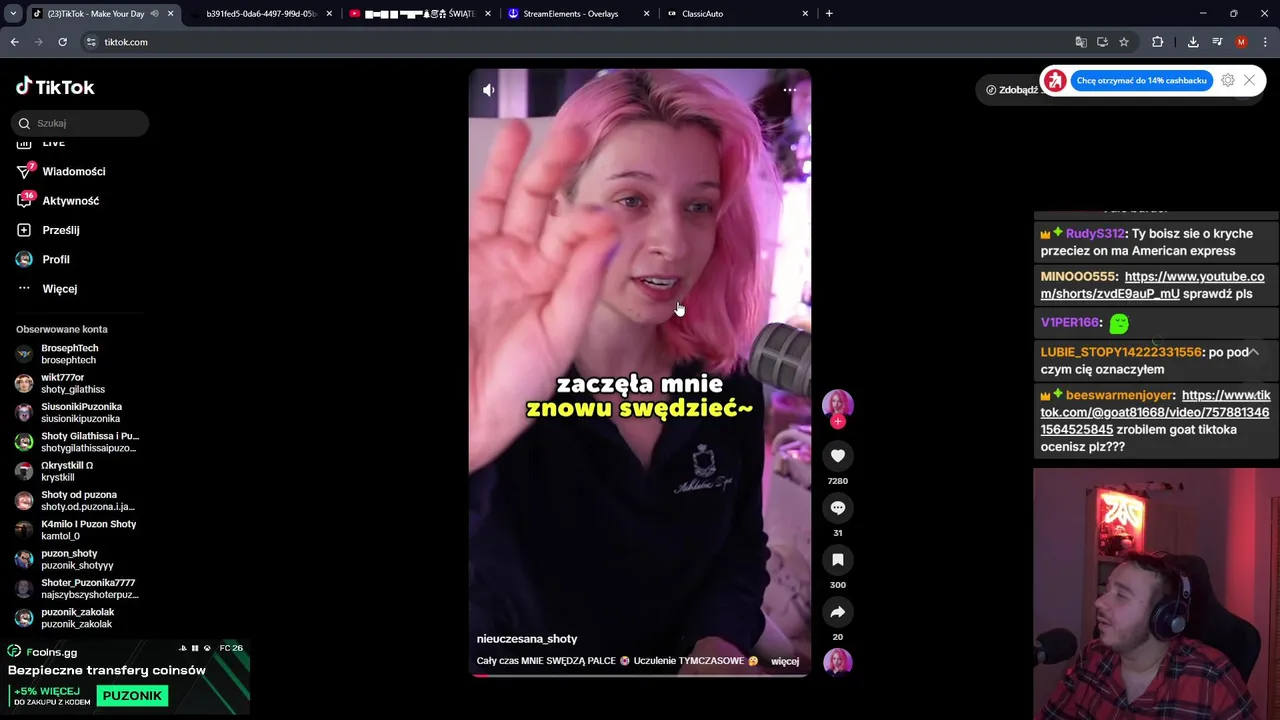Viewport: 1280px width, 720px height.
Task: Open the video three-dots options menu
Action: click(x=789, y=90)
